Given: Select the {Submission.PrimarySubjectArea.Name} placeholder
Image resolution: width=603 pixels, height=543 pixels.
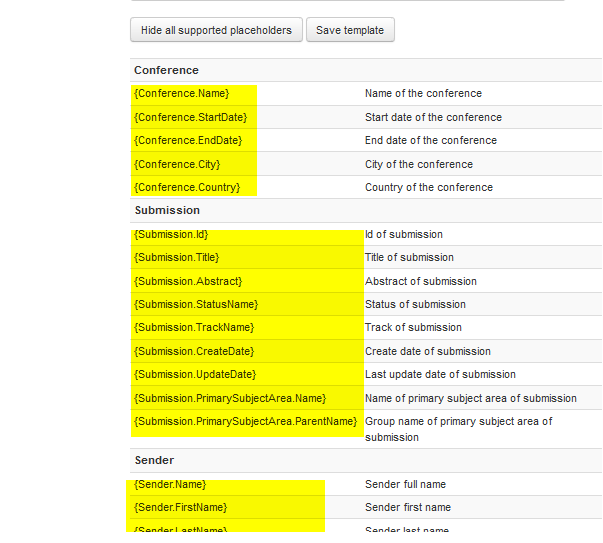Looking at the screenshot, I should (230, 399).
